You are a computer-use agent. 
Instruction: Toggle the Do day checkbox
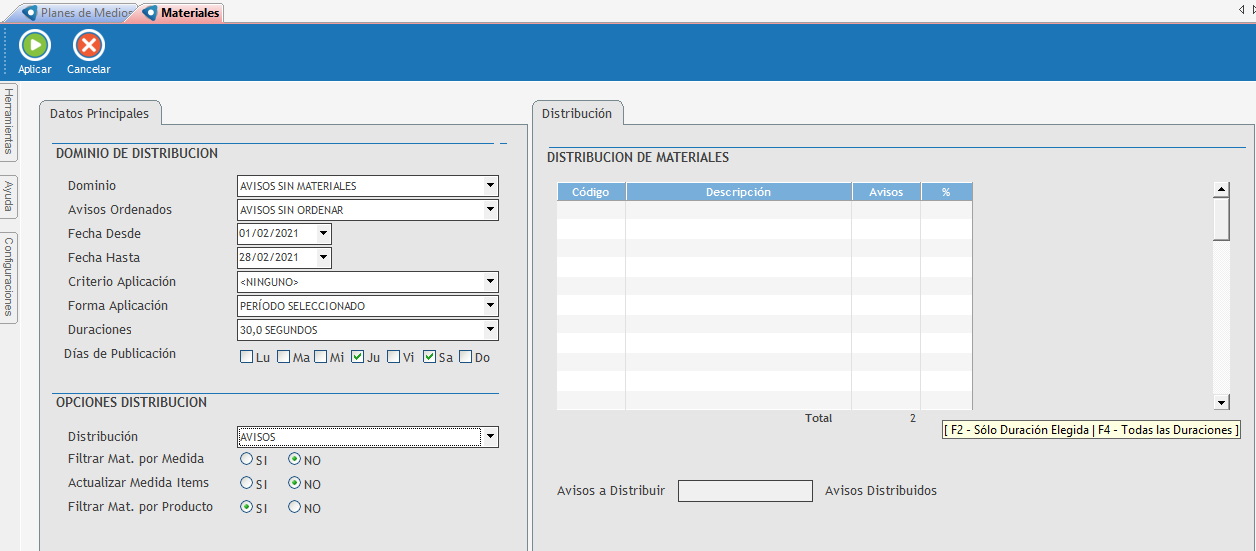[466, 357]
